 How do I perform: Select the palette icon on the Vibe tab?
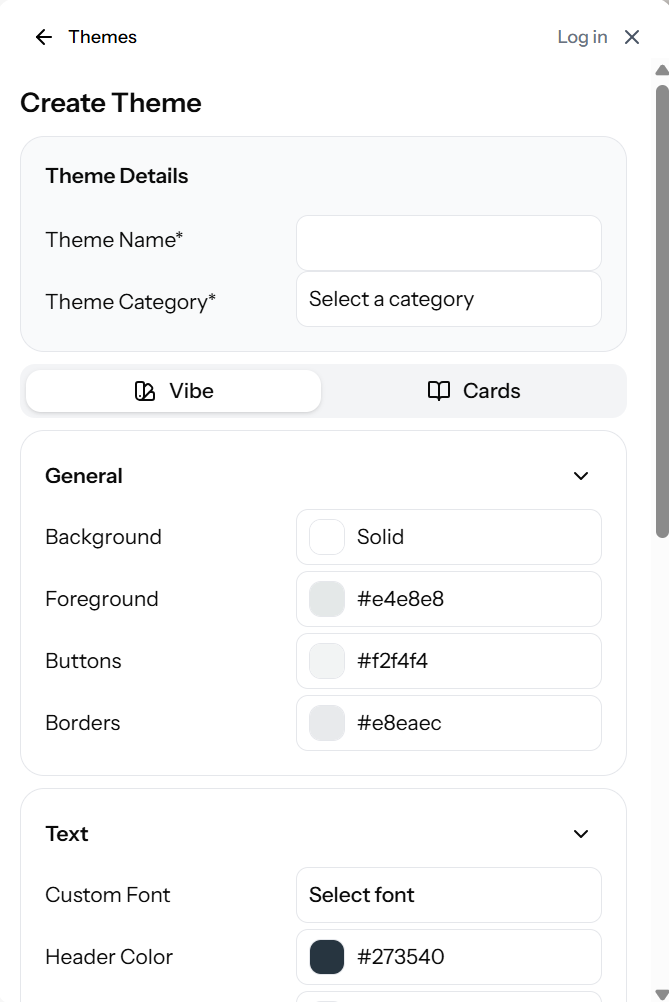(146, 391)
